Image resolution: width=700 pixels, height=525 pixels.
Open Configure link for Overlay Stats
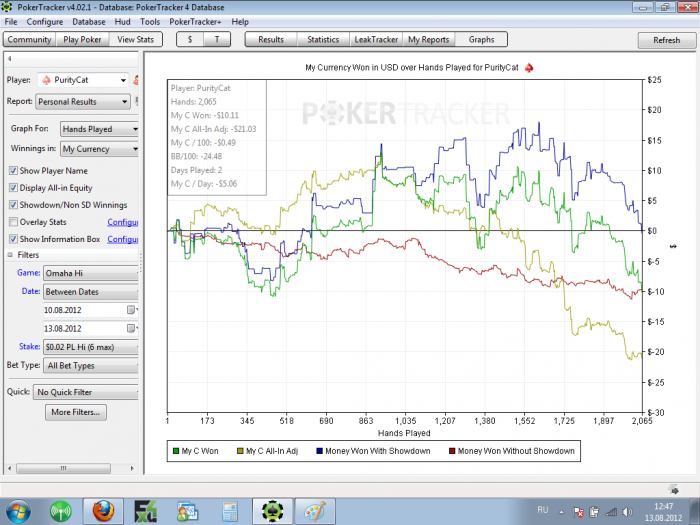pos(123,222)
